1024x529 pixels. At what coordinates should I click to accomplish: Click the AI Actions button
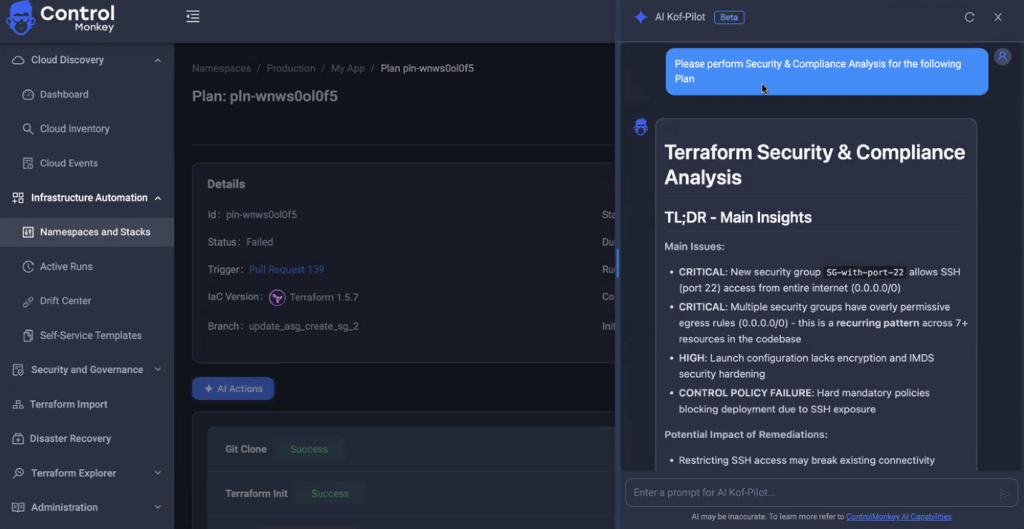233,389
